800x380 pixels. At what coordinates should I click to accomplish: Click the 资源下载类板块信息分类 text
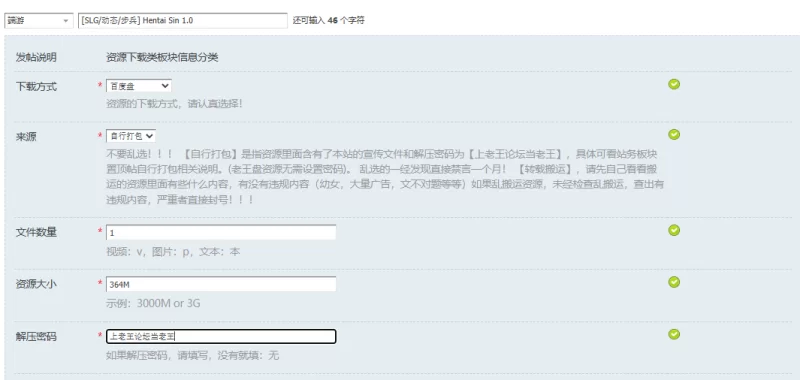(x=162, y=58)
